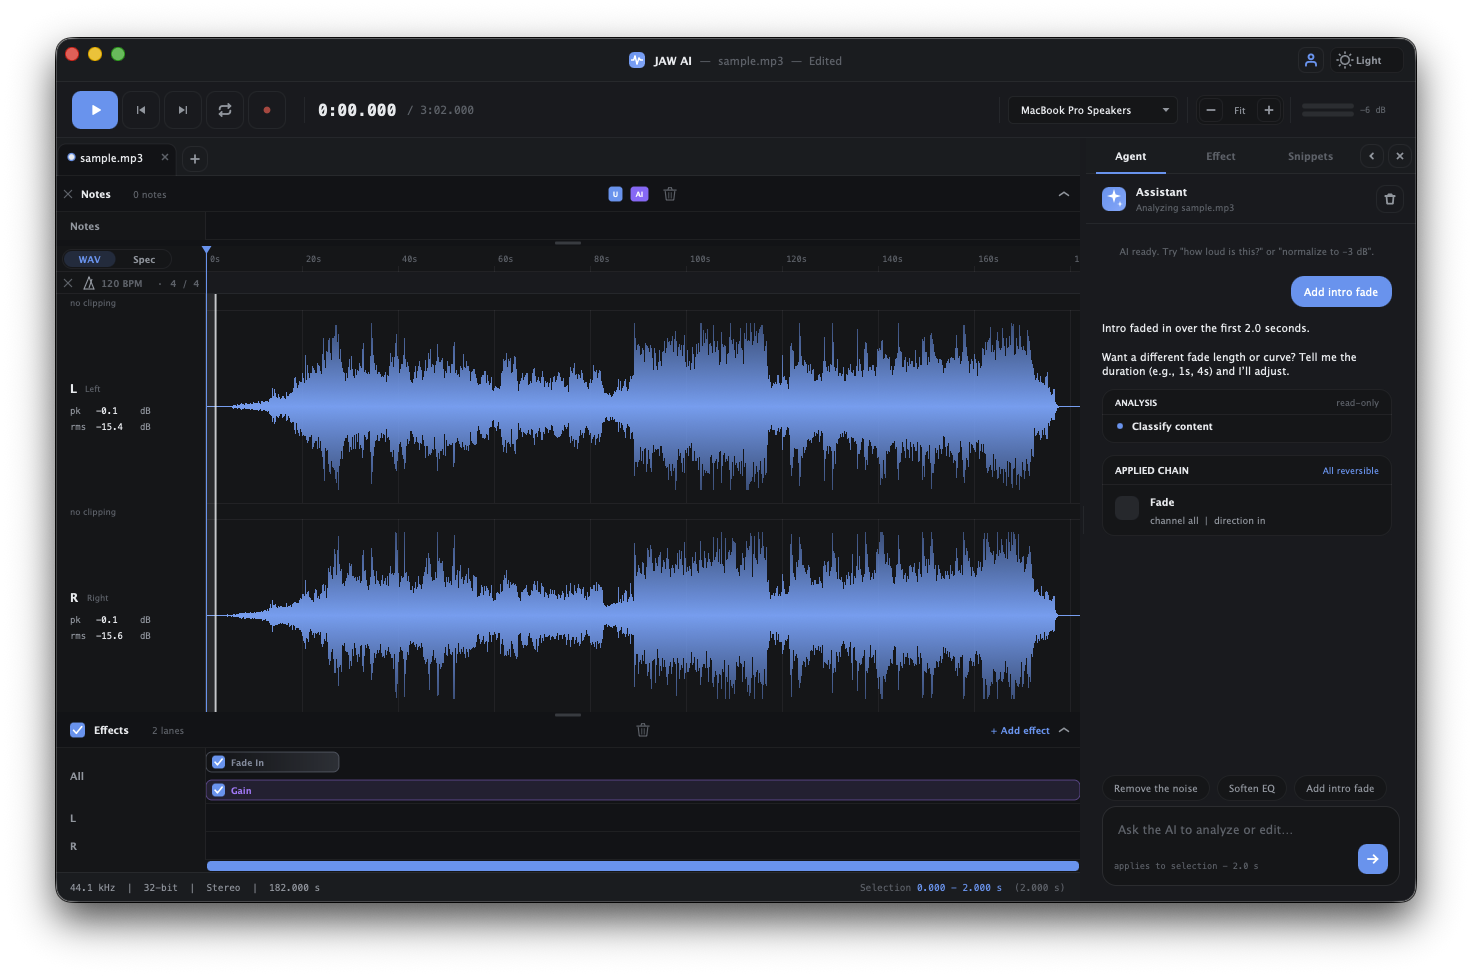Clear the assistant conversation trash icon
This screenshot has height=976, width=1472.
click(x=1390, y=199)
